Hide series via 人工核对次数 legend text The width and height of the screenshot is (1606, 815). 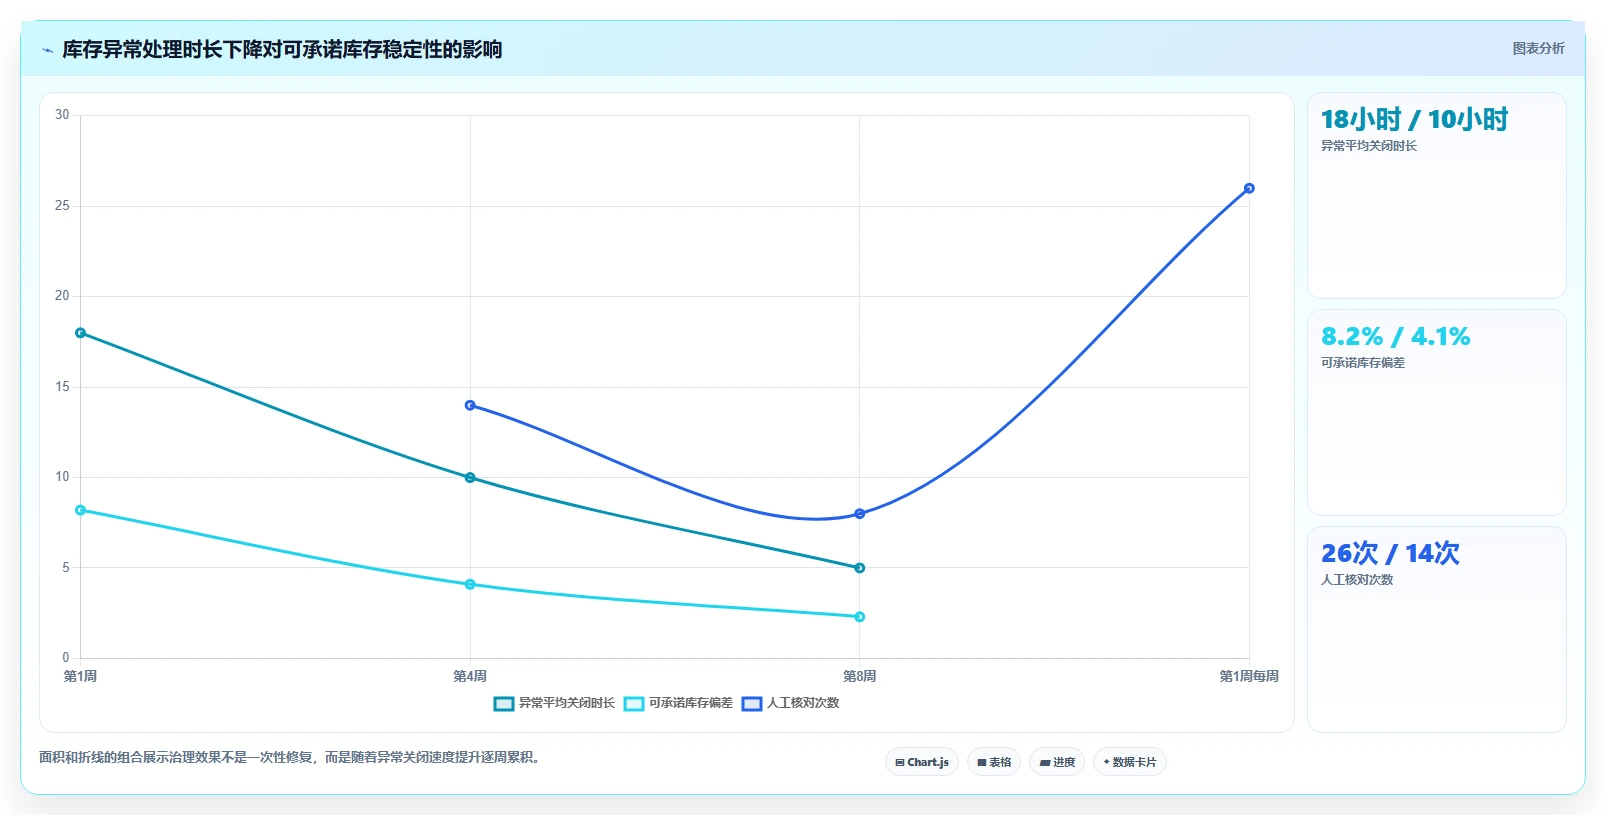803,703
